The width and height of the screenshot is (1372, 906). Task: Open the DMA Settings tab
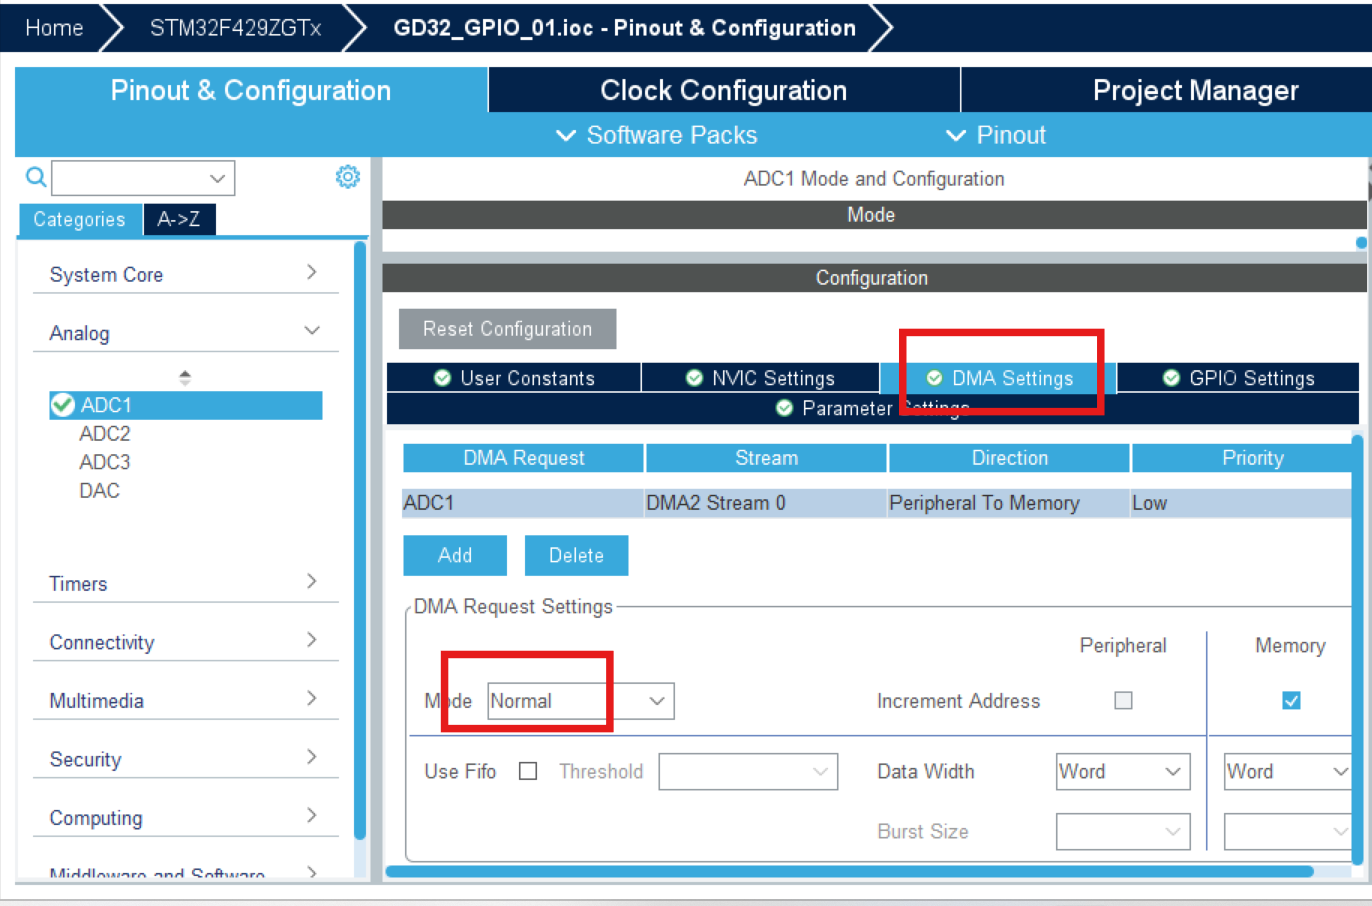tap(998, 378)
